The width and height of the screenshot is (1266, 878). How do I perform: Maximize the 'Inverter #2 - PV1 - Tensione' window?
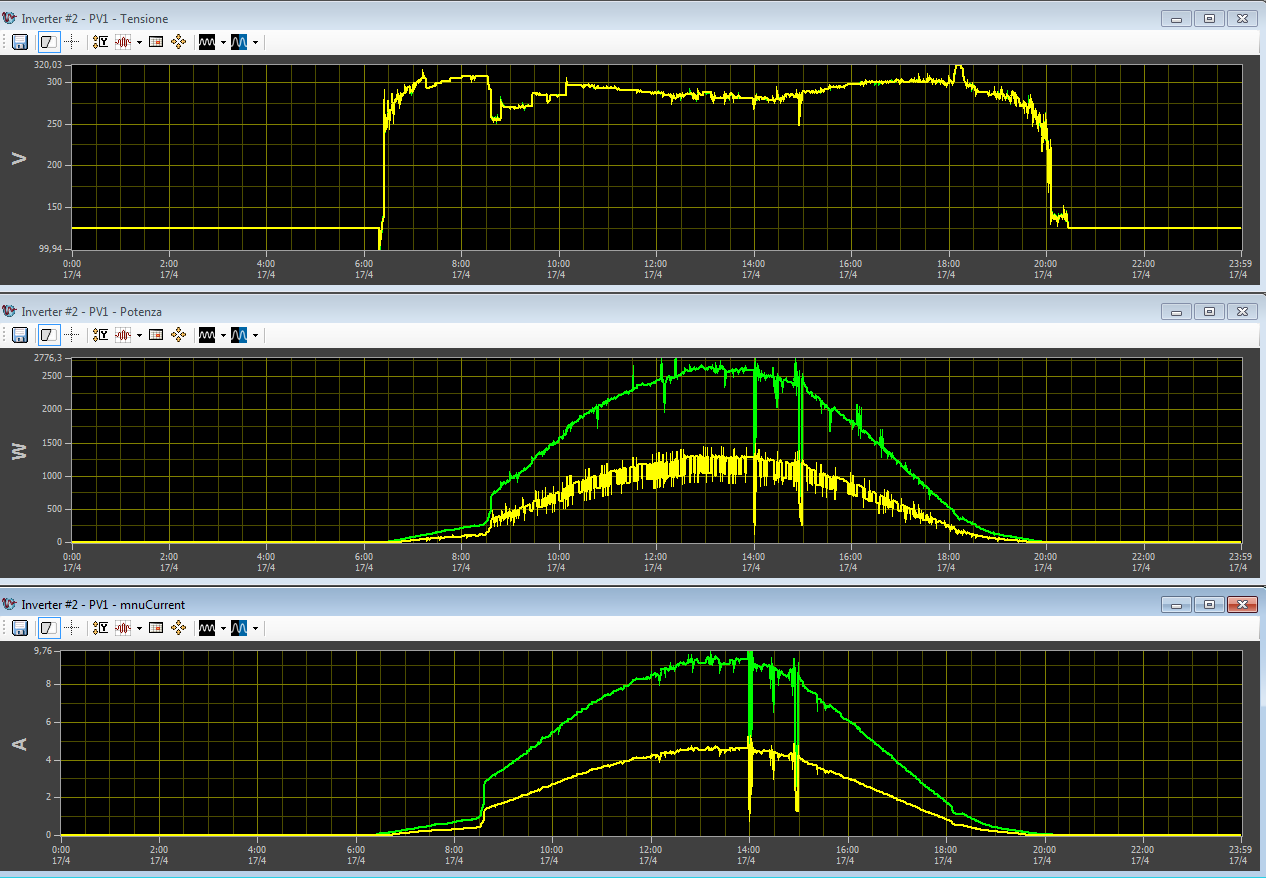tap(1209, 18)
